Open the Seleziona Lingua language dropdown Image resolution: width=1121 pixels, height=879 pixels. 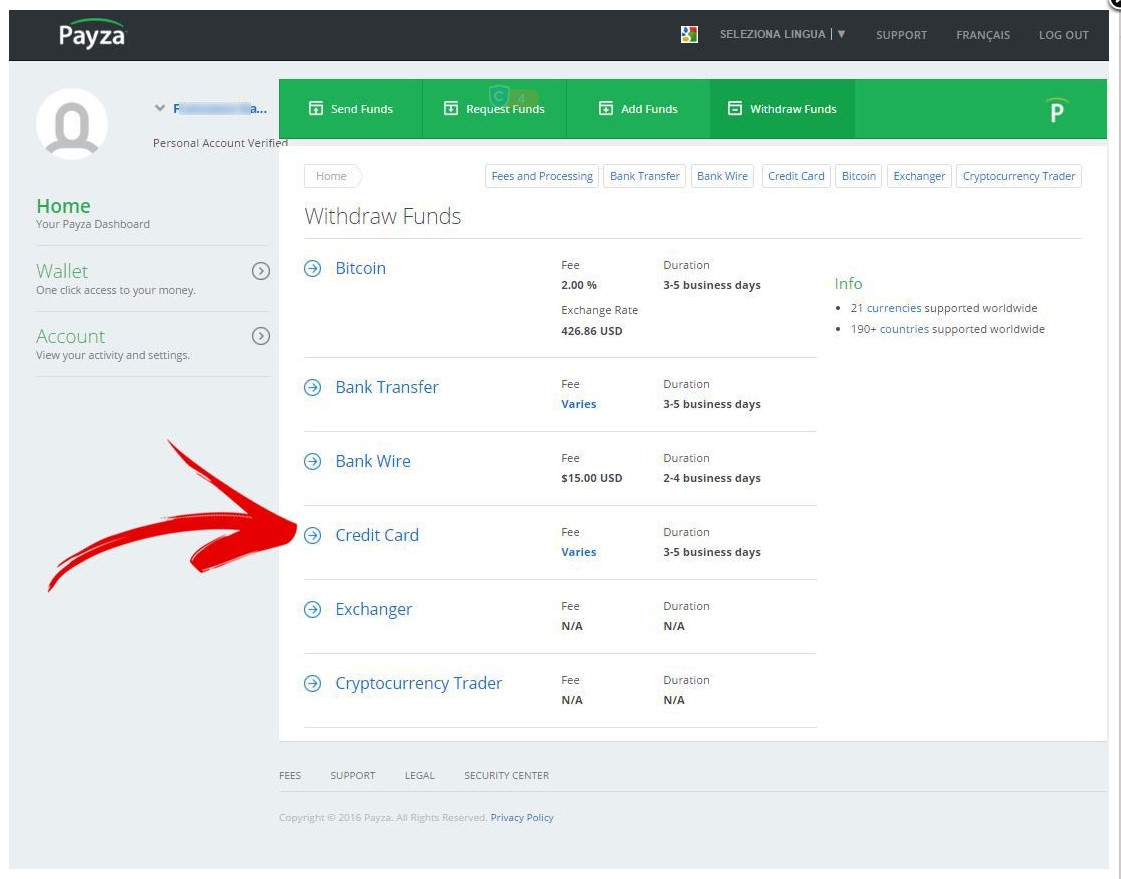point(782,35)
